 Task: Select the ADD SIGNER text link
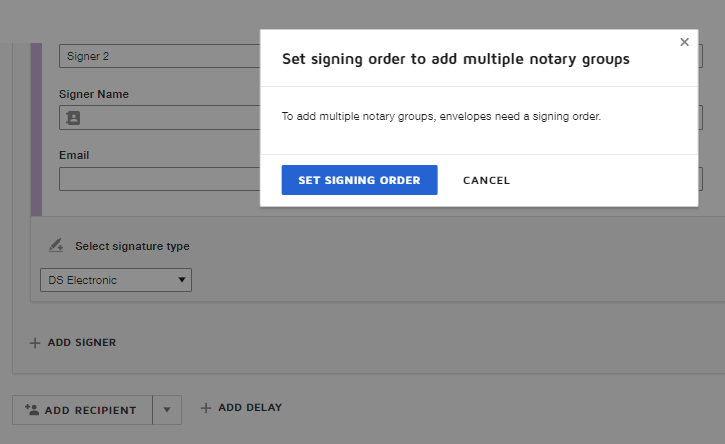82,343
